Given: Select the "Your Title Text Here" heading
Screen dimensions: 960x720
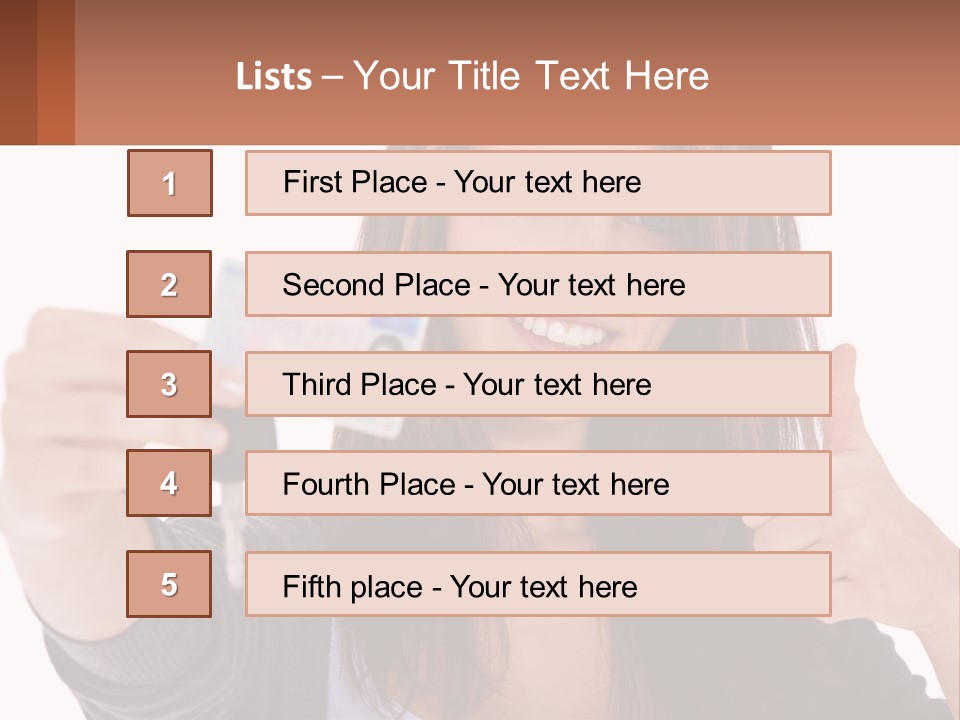Looking at the screenshot, I should pyautogui.click(x=531, y=77).
